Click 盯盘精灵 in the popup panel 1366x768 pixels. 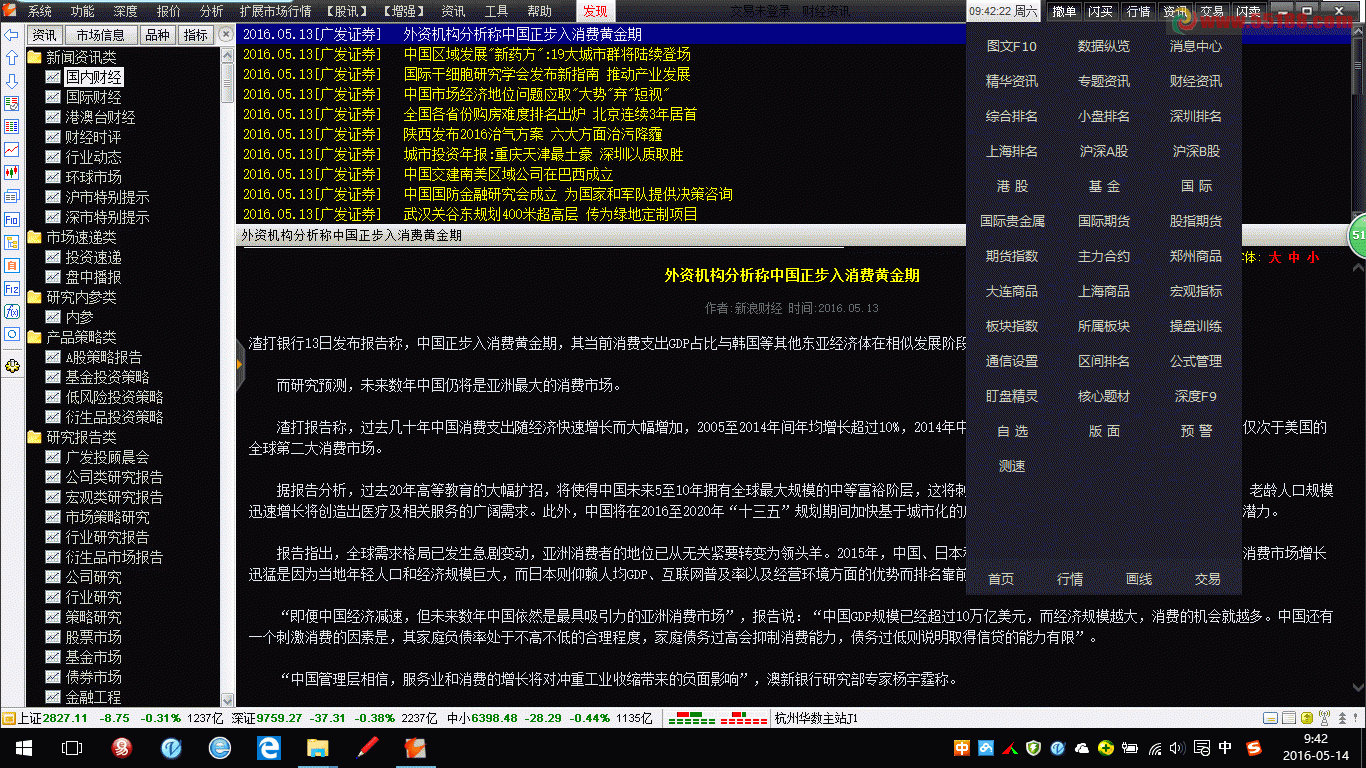pos(1012,396)
